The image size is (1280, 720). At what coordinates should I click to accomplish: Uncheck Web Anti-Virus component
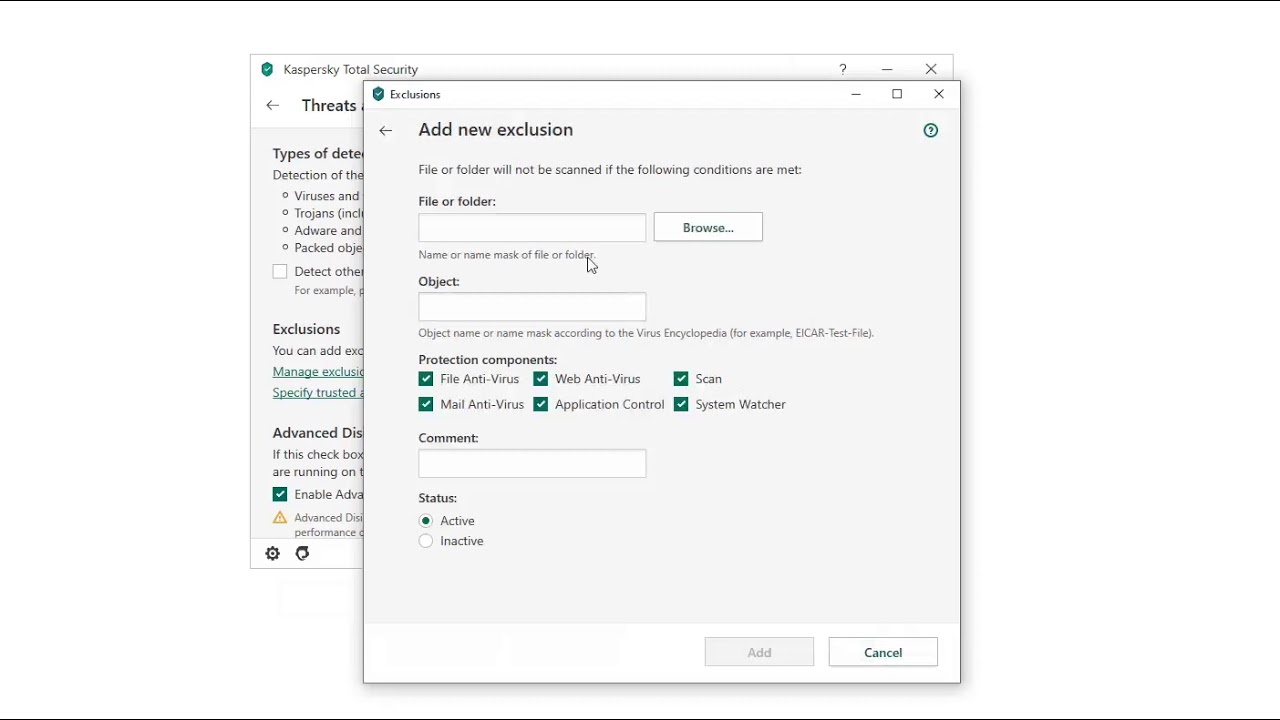(x=541, y=379)
